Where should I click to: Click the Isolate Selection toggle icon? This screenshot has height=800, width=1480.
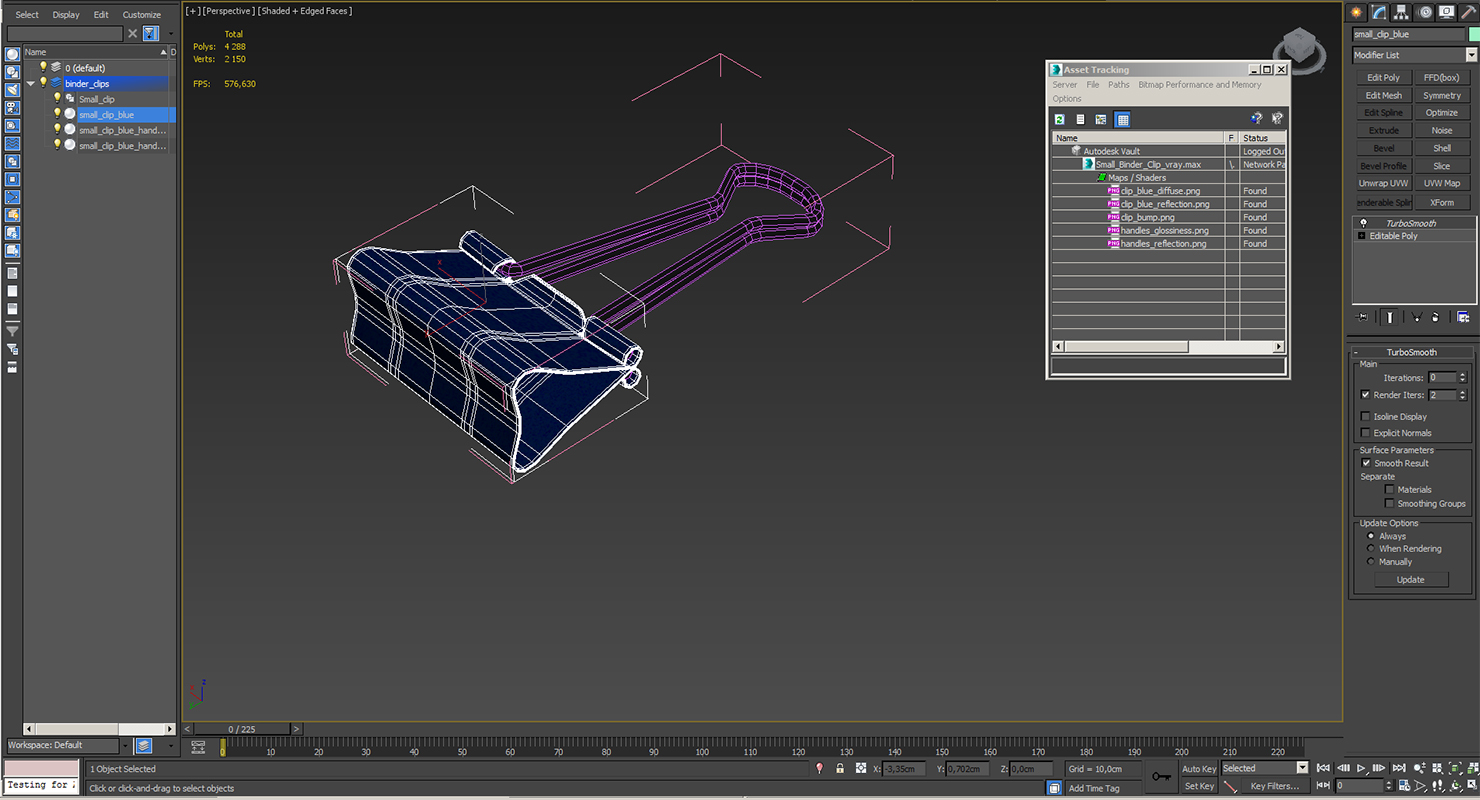819,768
